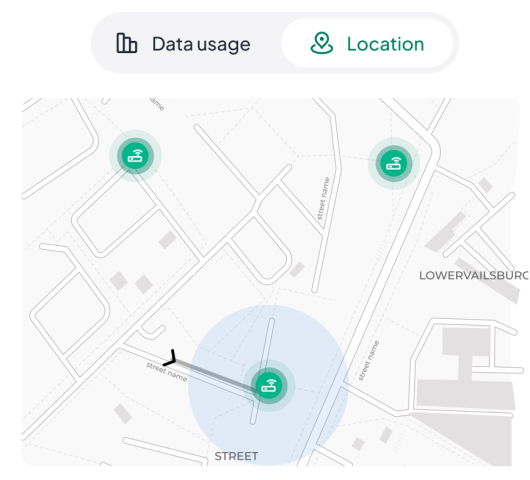
Task: Click the LOWERVAILSBURG area label
Action: click(474, 275)
